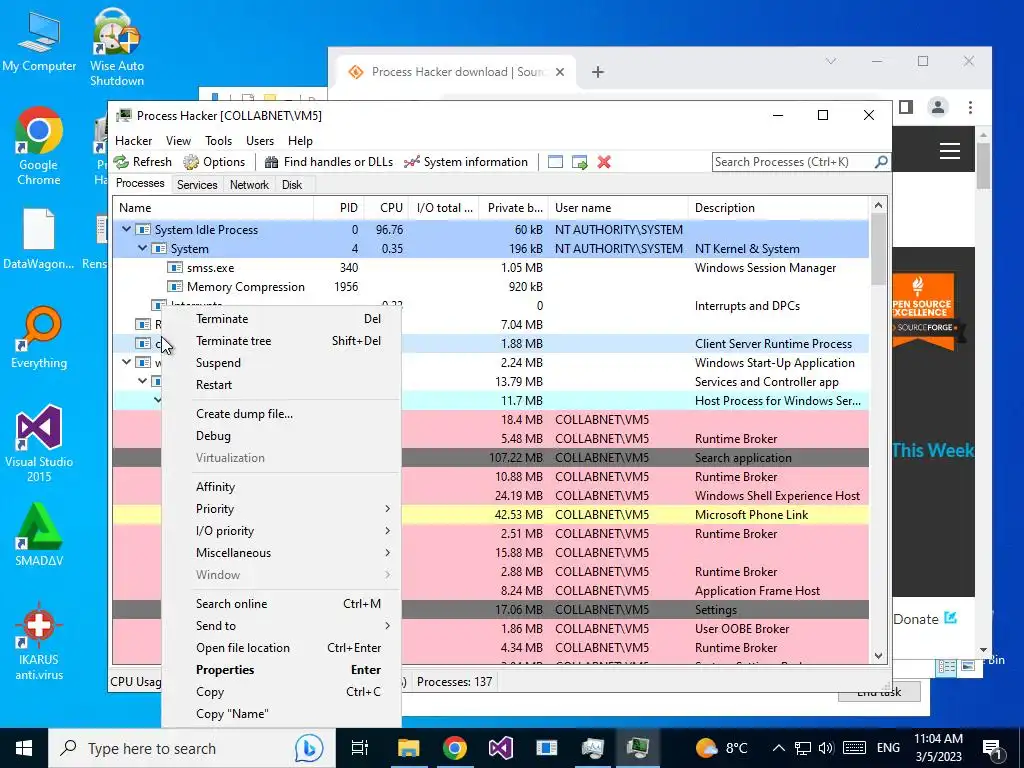Show hidden system tray icons
This screenshot has width=1024, height=768.
778,748
